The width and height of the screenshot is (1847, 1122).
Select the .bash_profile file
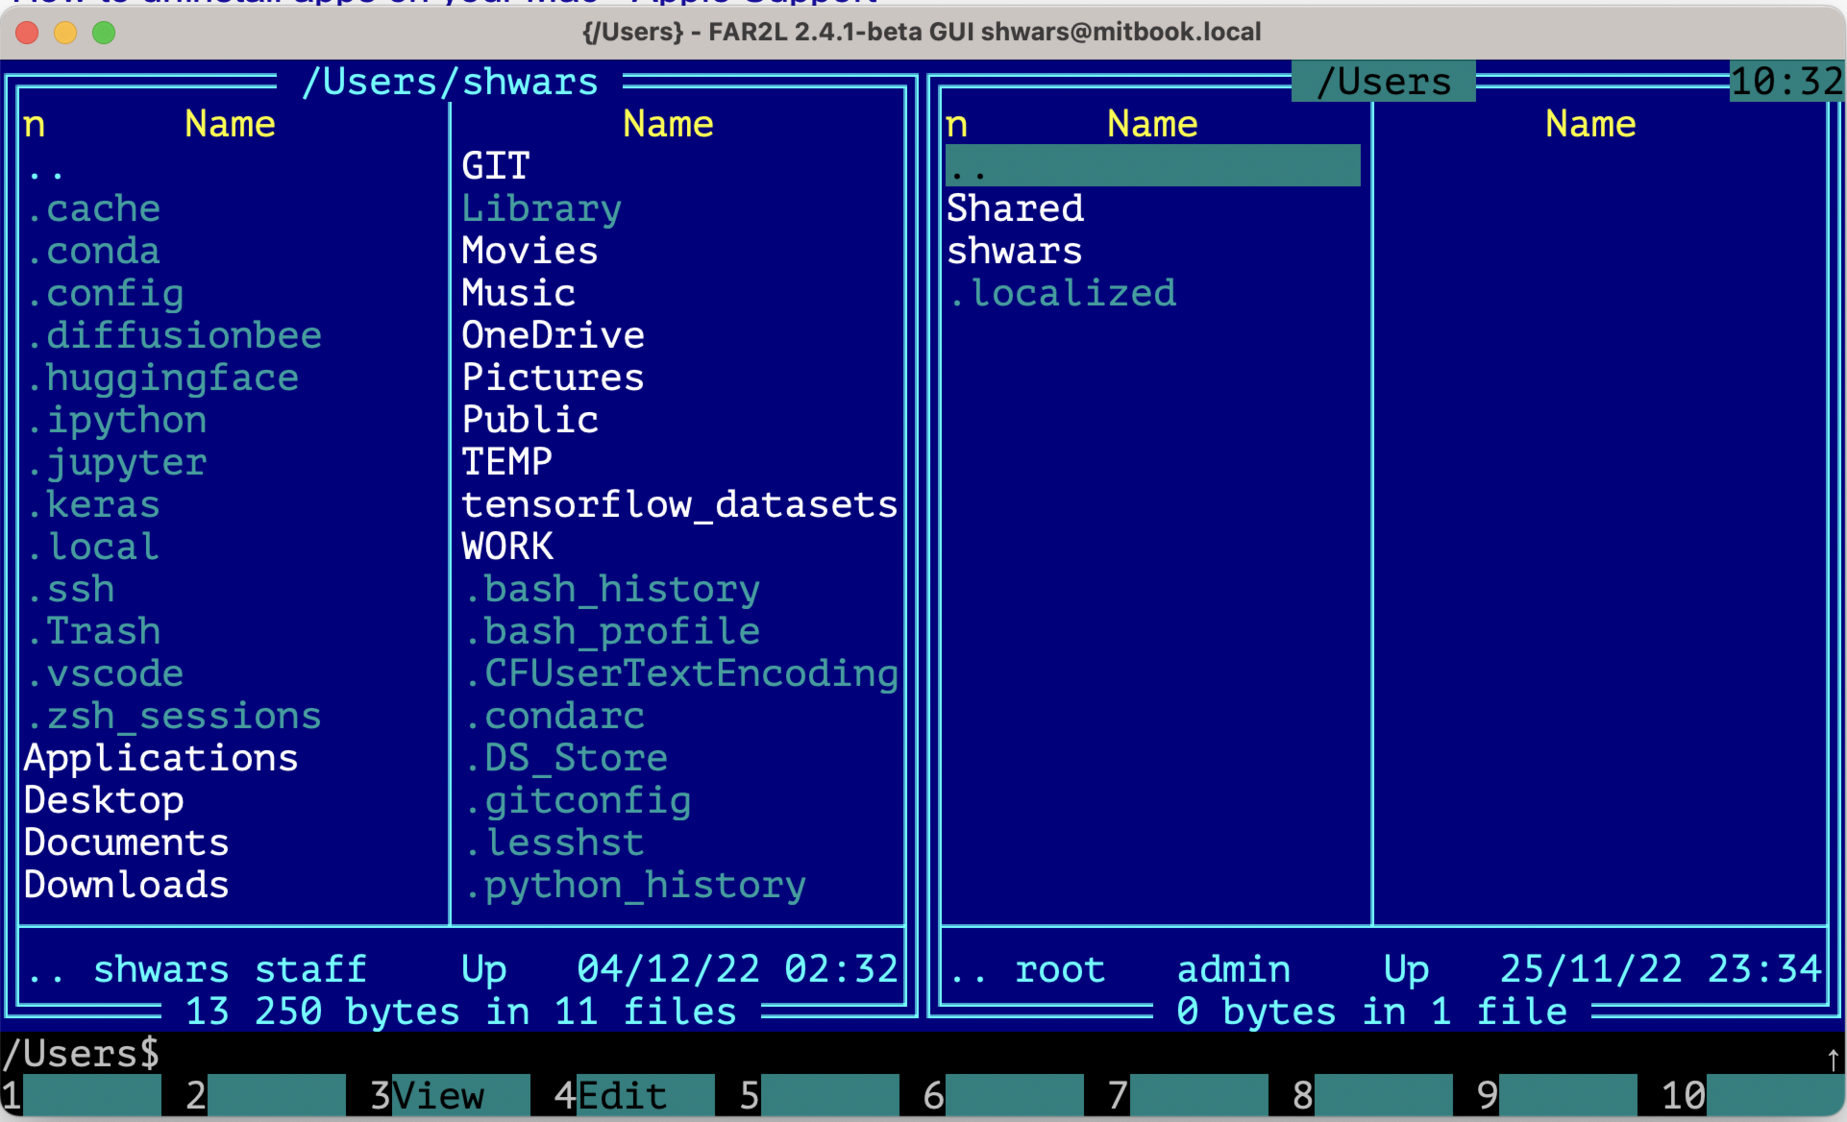(x=611, y=632)
